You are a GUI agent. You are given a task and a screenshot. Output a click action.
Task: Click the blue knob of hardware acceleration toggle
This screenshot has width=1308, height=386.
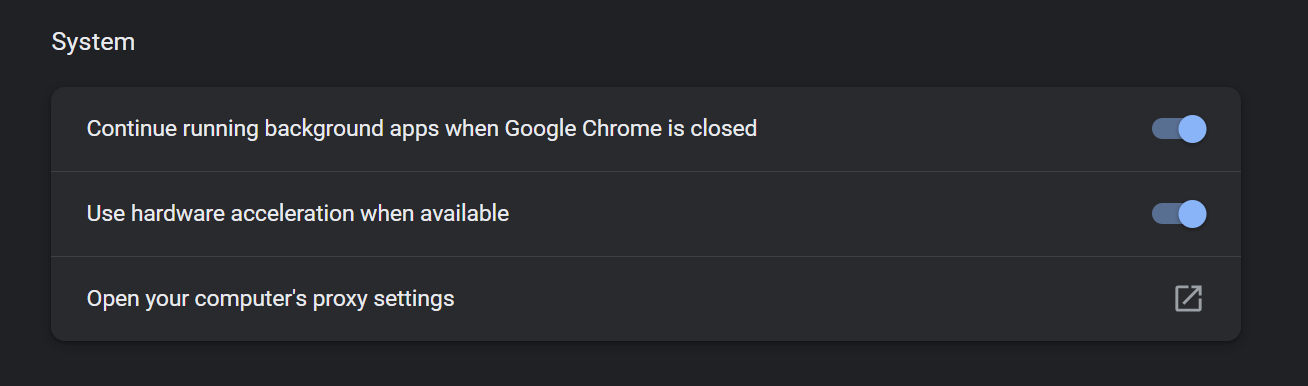tap(1192, 214)
